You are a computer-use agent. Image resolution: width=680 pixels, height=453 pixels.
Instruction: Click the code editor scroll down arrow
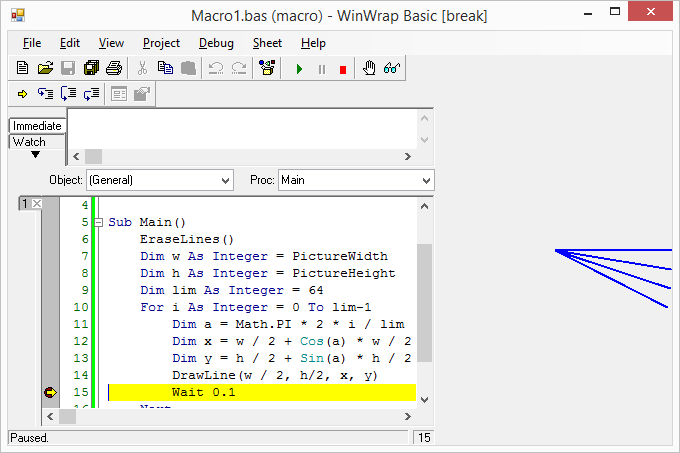pyautogui.click(x=425, y=400)
